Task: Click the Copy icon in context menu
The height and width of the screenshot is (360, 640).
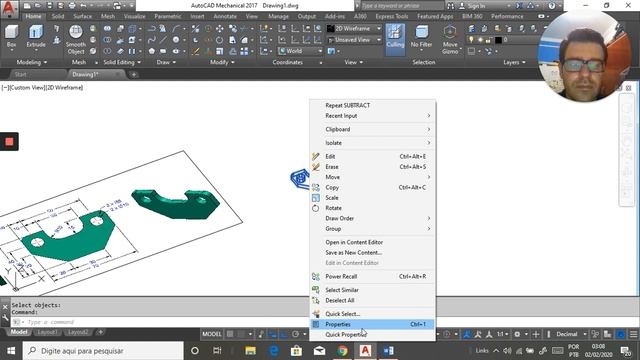Action: (x=316, y=187)
